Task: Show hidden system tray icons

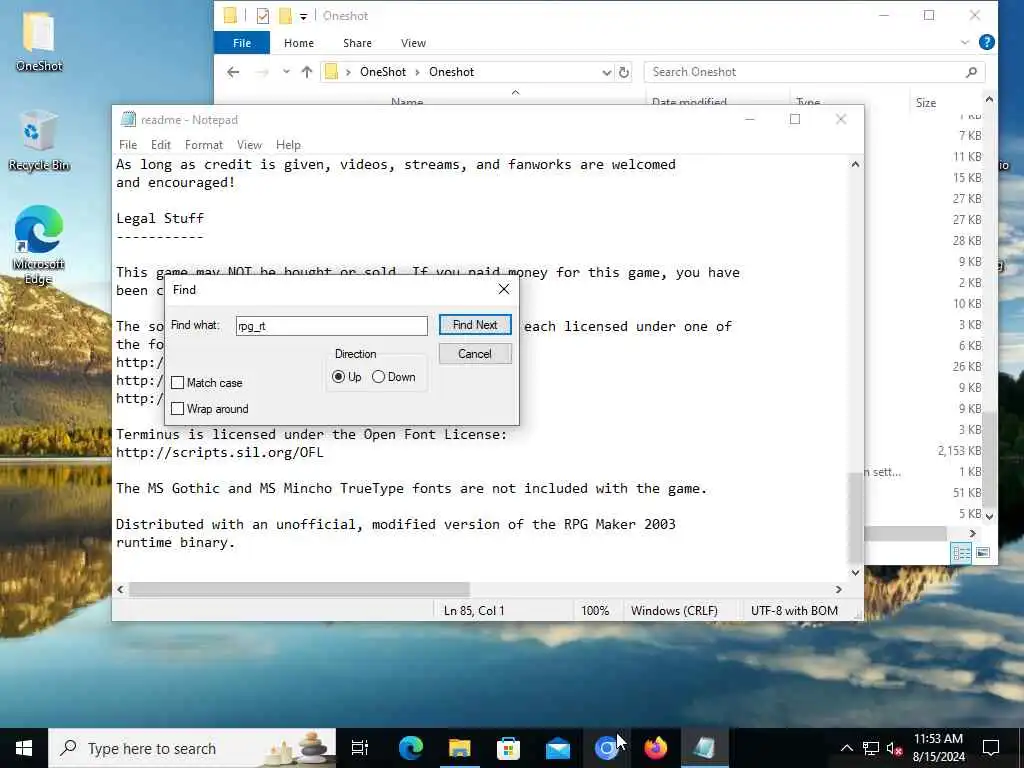Action: (x=846, y=748)
